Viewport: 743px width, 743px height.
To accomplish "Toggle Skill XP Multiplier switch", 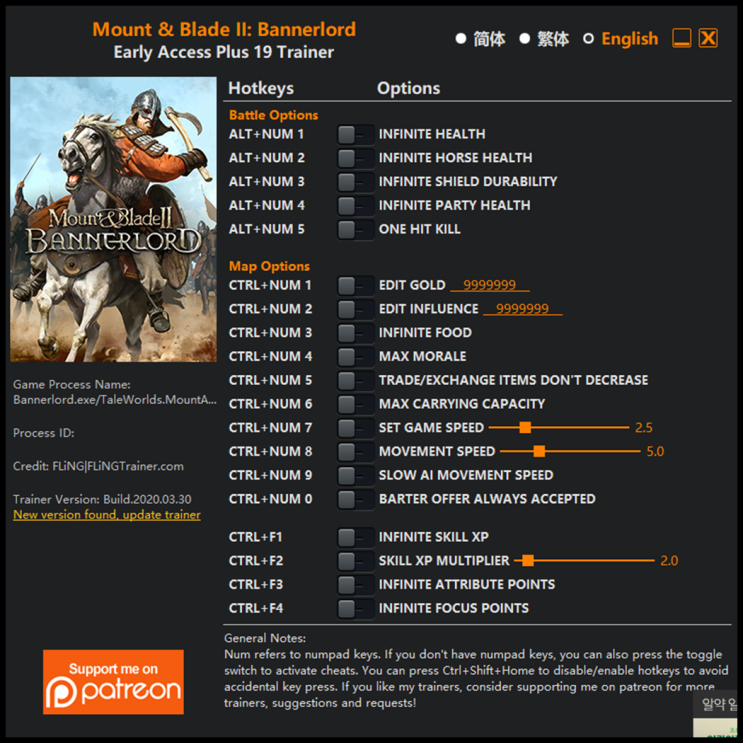I will coord(355,561).
